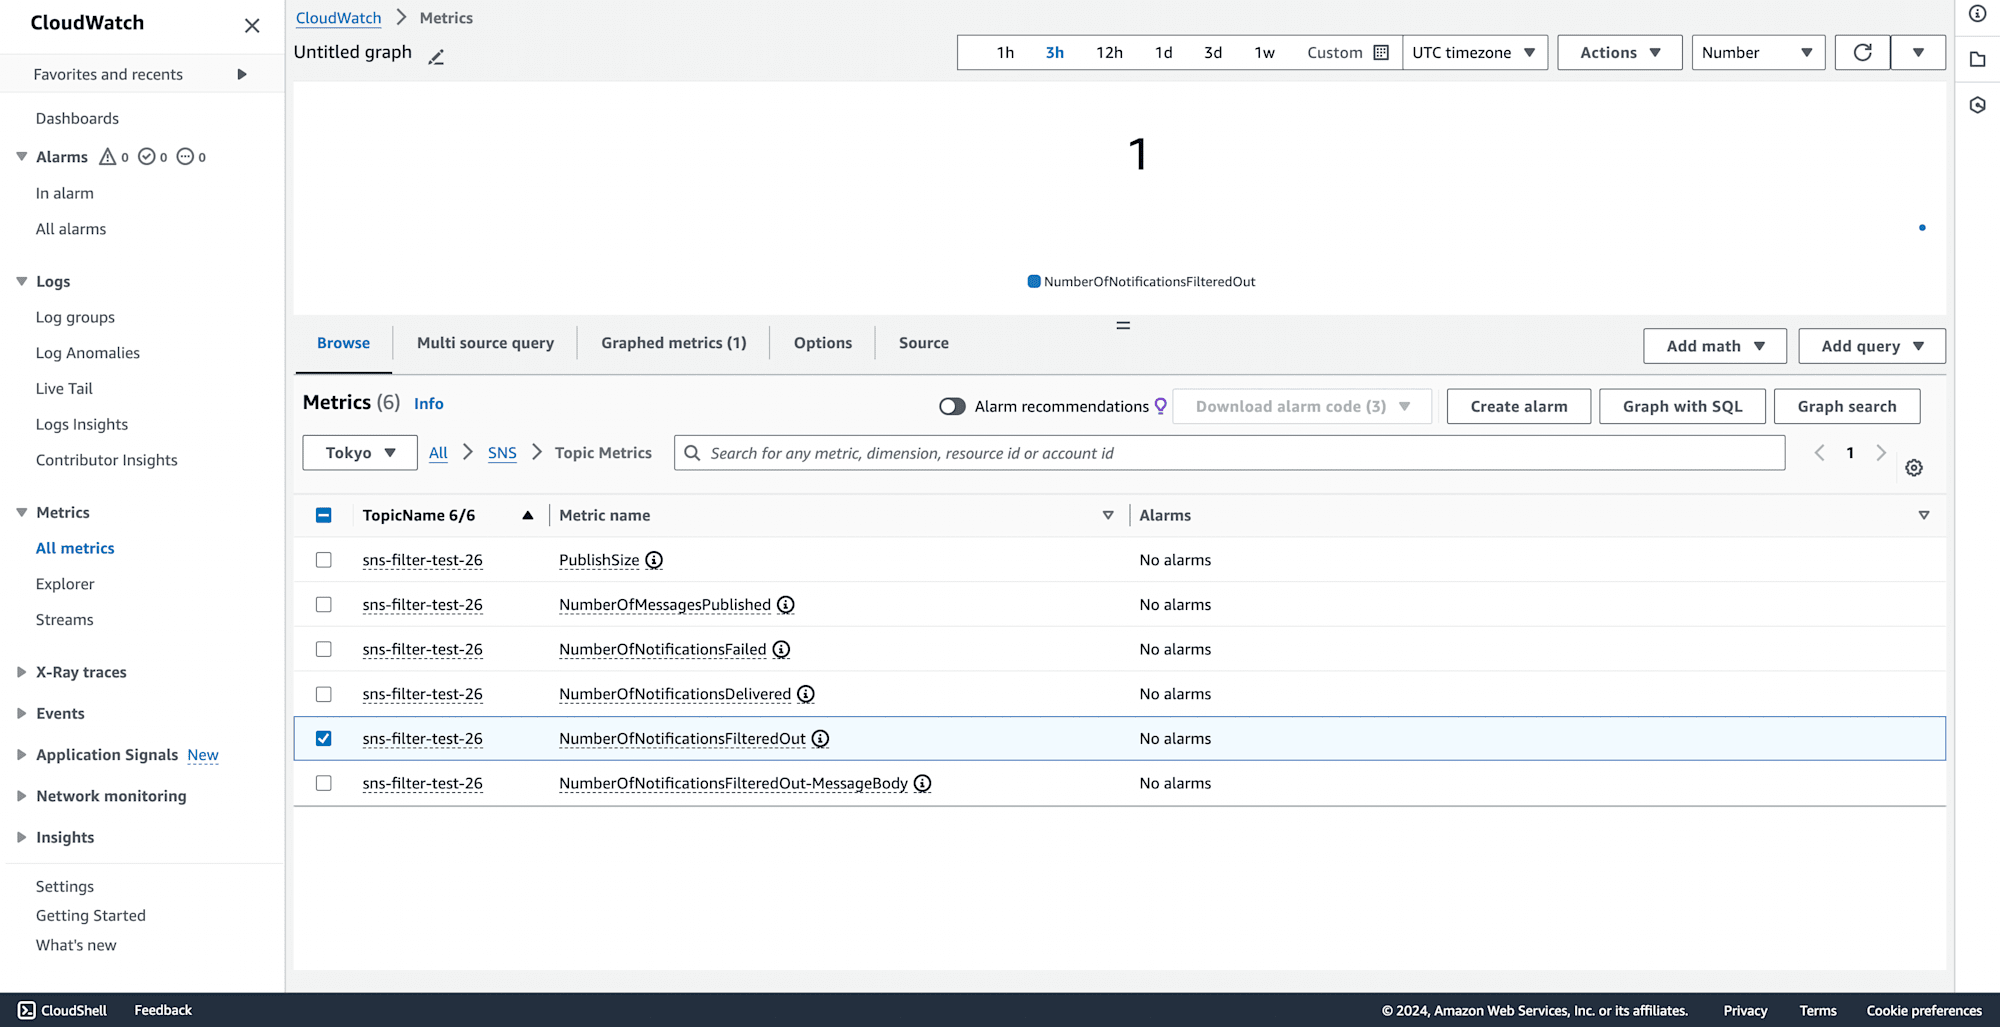Screen dimensions: 2000x1027
Task: Refresh the graph with the reload icon
Action: click(x=1862, y=52)
